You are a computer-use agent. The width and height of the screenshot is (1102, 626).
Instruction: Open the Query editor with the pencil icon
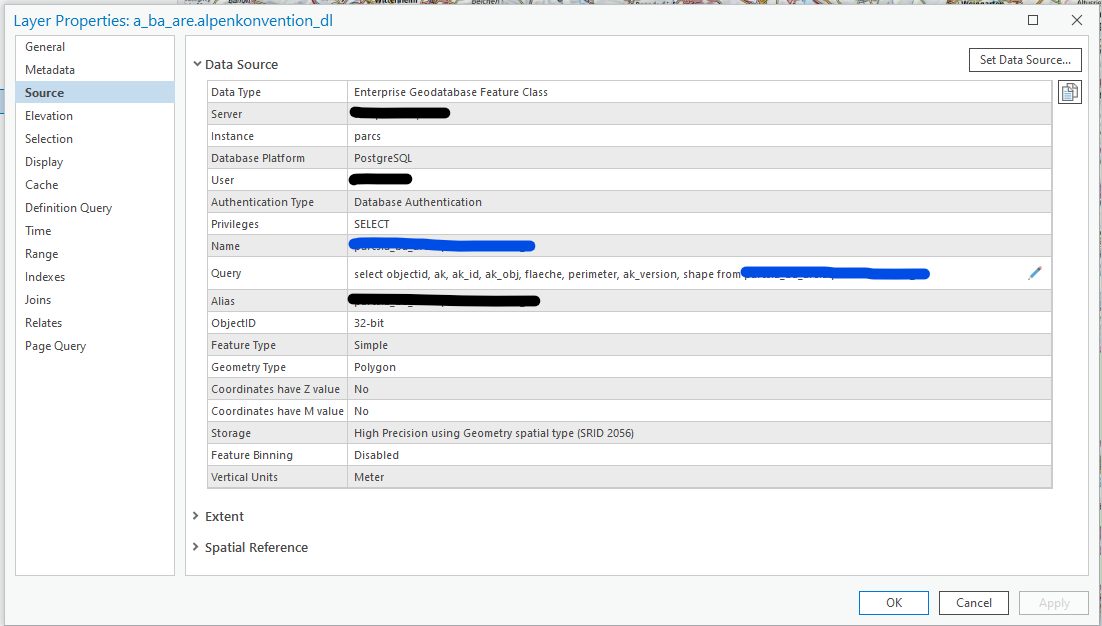pyautogui.click(x=1035, y=272)
